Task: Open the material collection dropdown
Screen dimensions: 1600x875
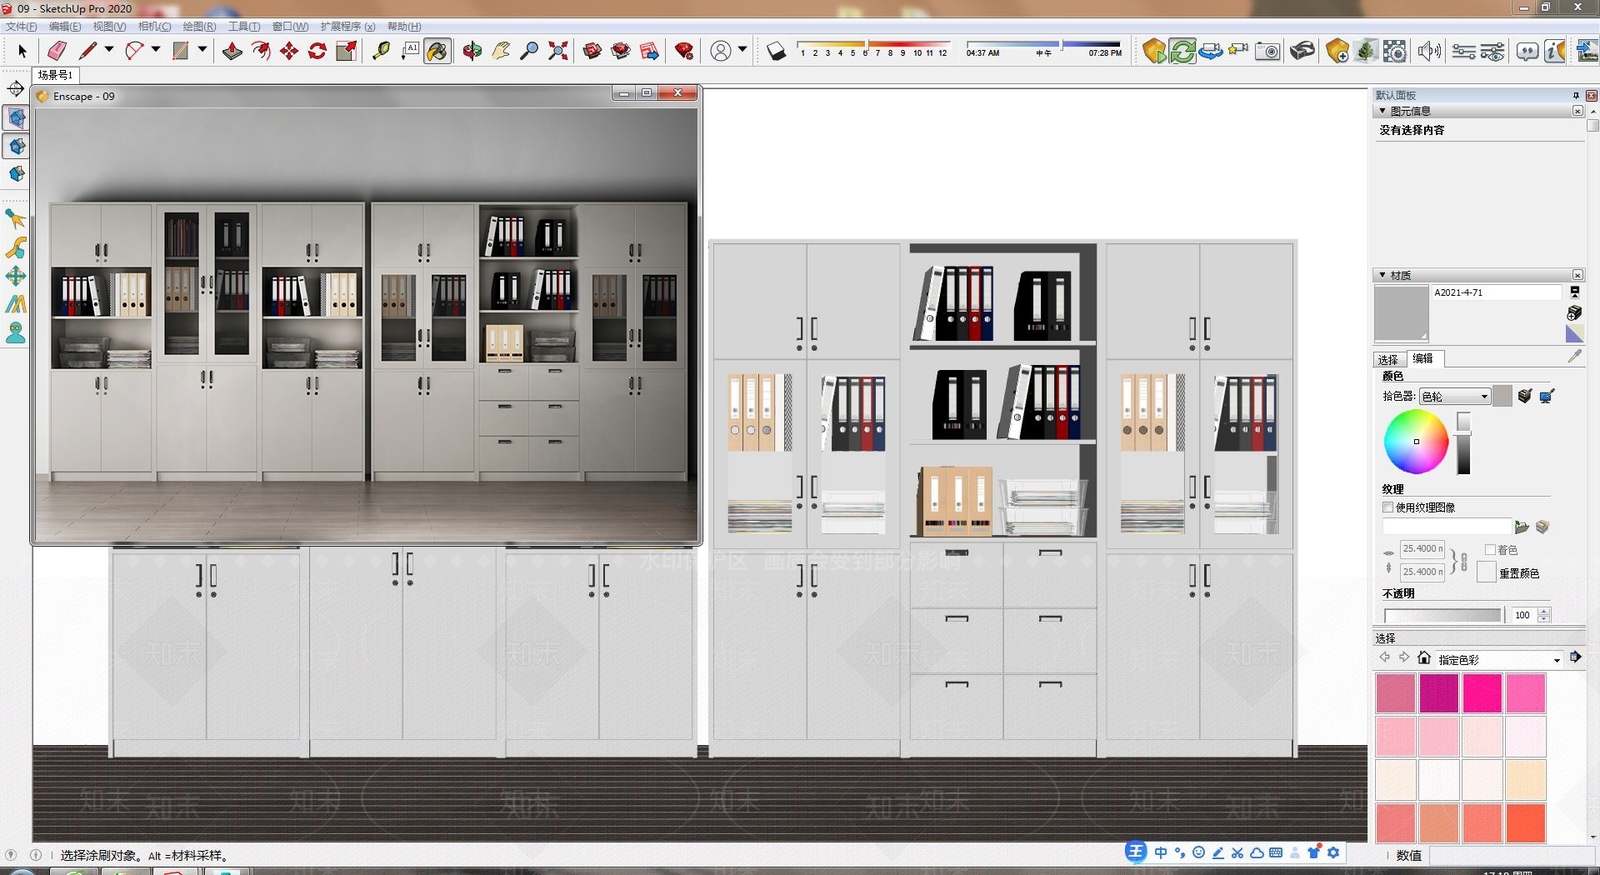Action: (1499, 660)
